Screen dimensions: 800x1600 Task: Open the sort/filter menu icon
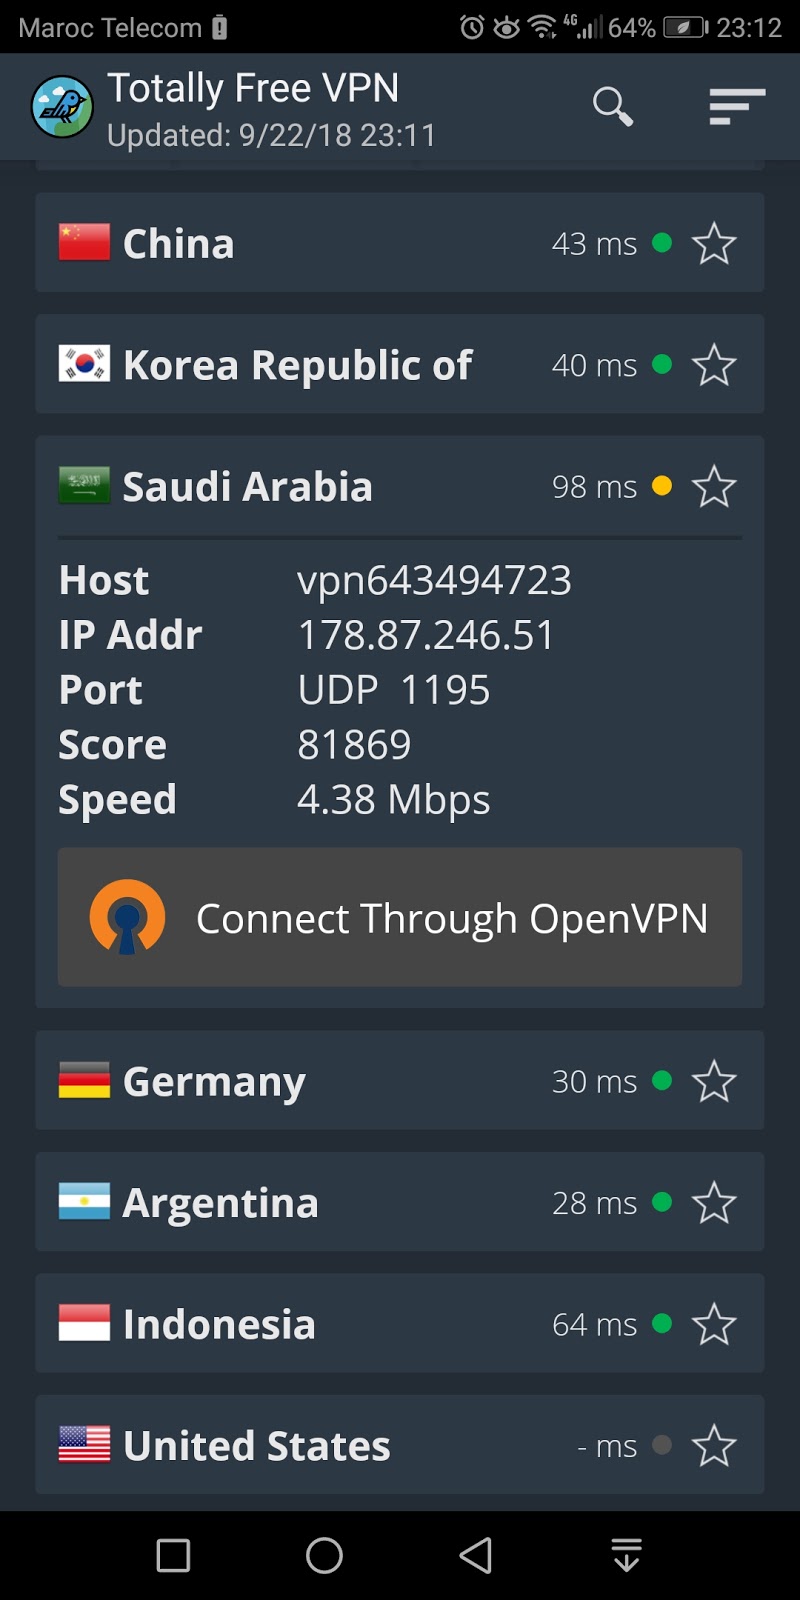pos(737,106)
